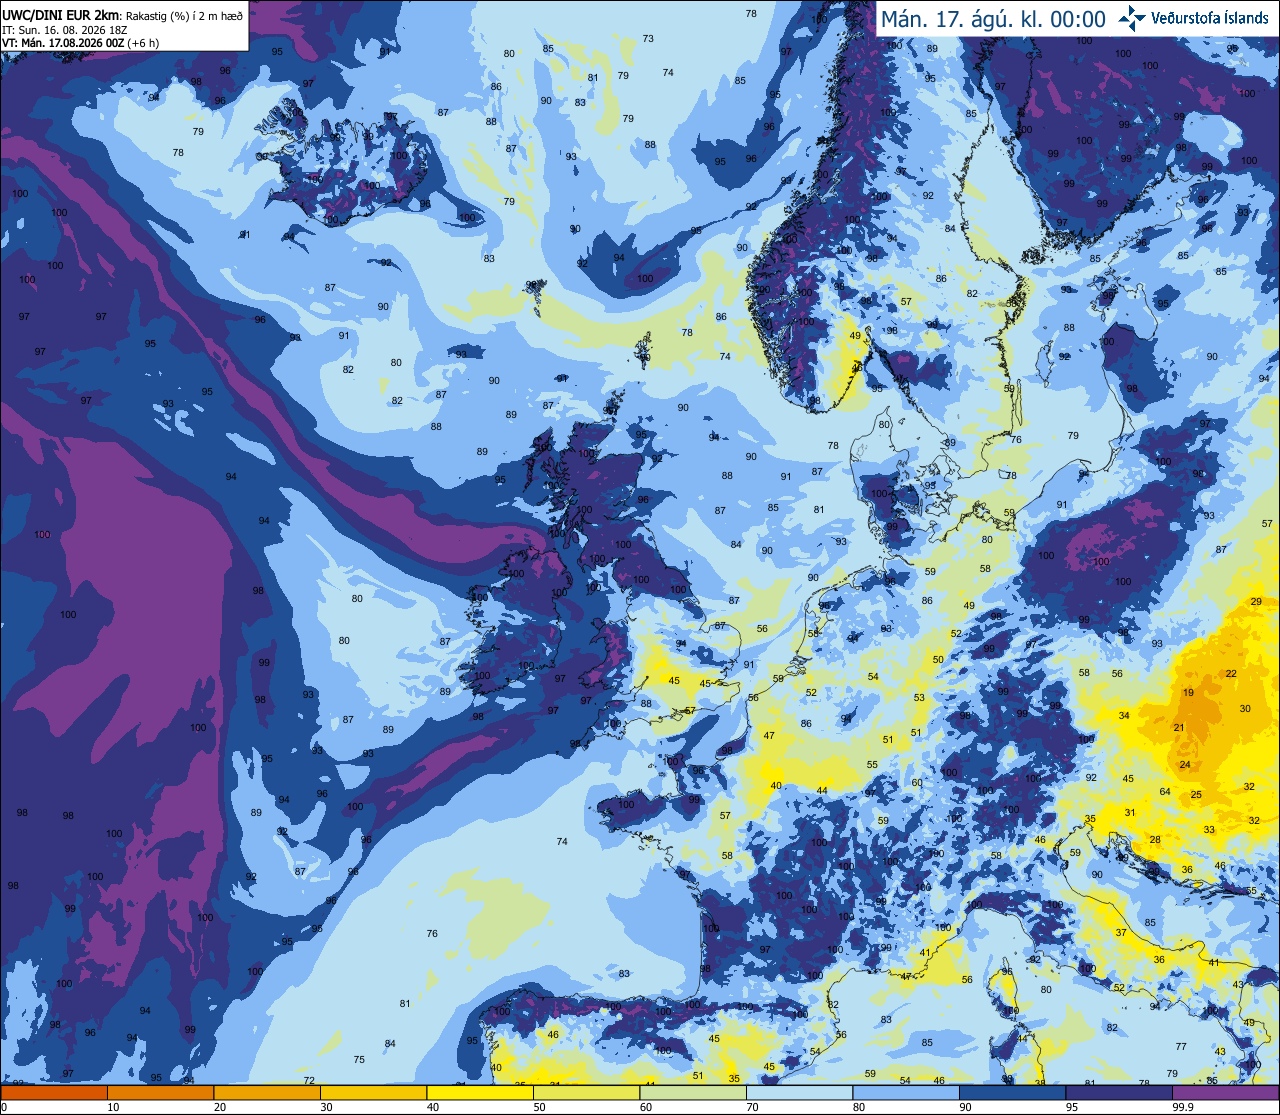Click the value 75 near the bottom left ocean
Image resolution: width=1280 pixels, height=1115 pixels.
[359, 1060]
